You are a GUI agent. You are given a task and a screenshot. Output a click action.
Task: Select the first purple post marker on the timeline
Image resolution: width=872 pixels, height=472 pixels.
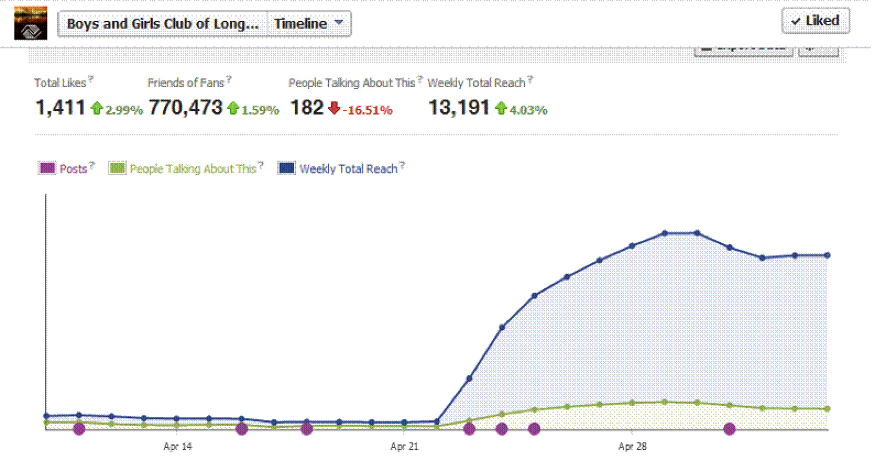coord(79,429)
